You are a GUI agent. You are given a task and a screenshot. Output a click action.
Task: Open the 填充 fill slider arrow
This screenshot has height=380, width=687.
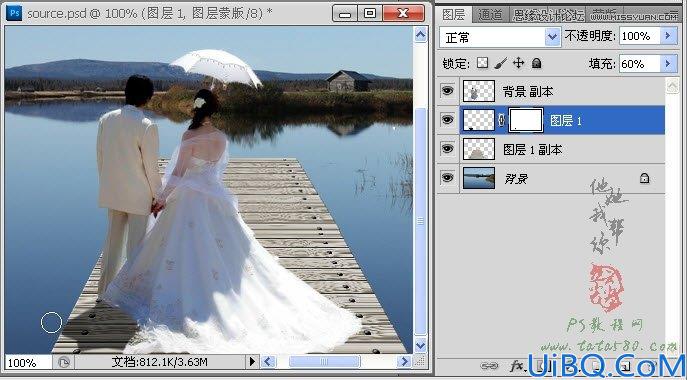668,64
